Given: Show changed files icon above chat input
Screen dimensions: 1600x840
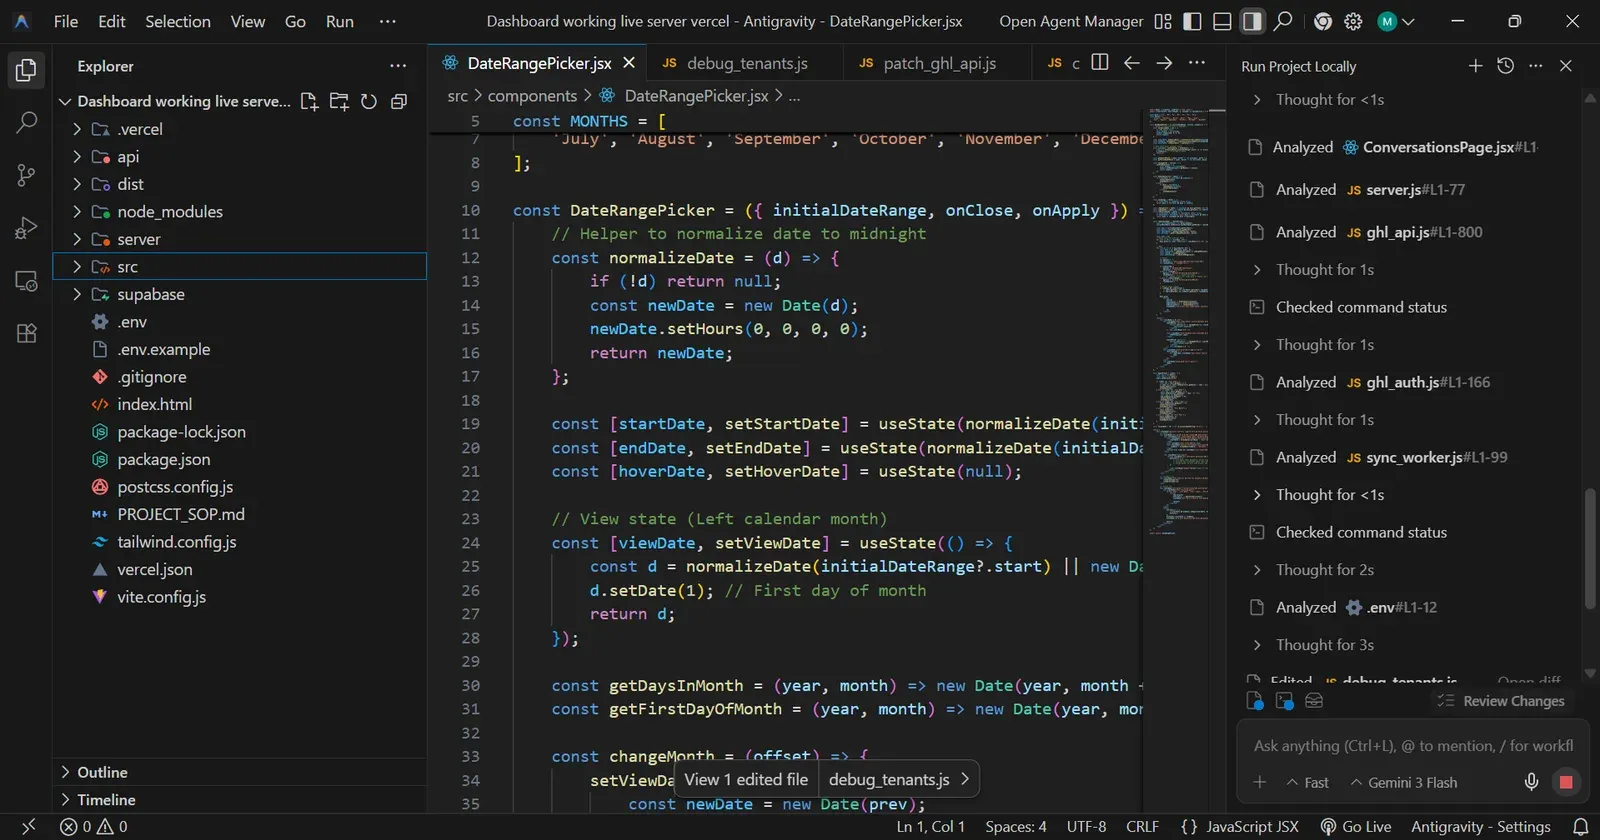Looking at the screenshot, I should click(x=1255, y=701).
